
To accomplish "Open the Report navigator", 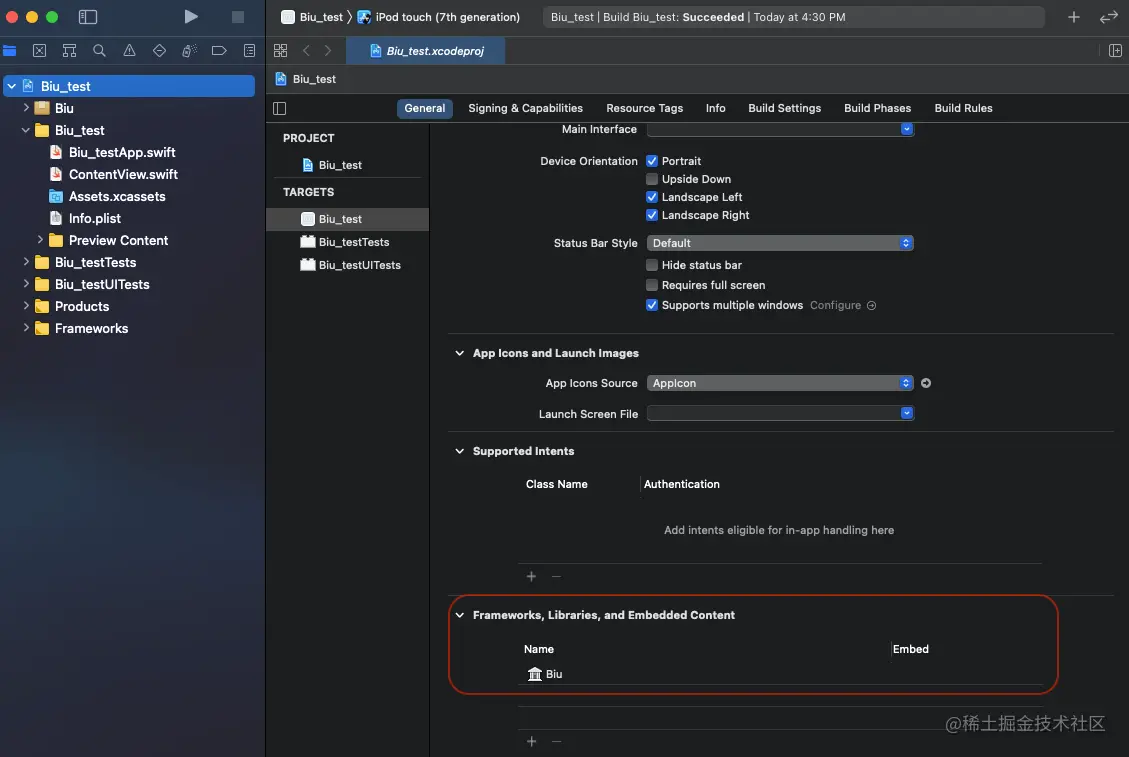I will pos(249,50).
